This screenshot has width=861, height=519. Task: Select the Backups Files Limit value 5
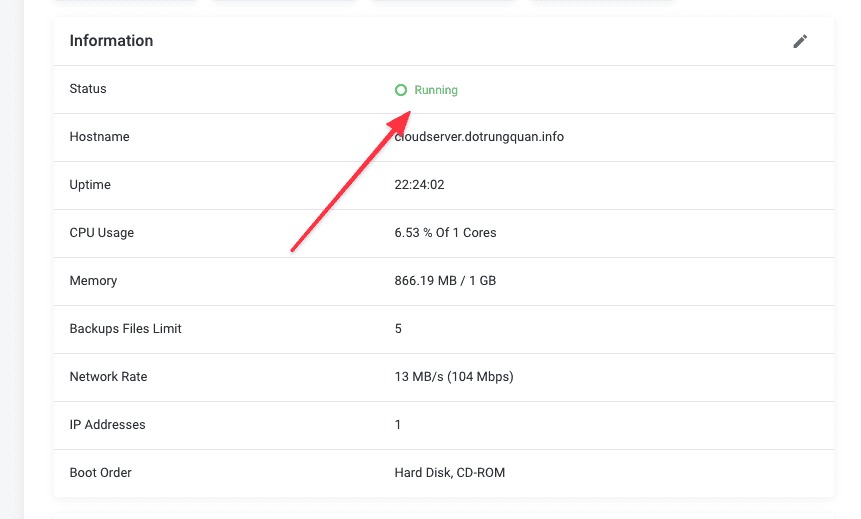point(398,329)
